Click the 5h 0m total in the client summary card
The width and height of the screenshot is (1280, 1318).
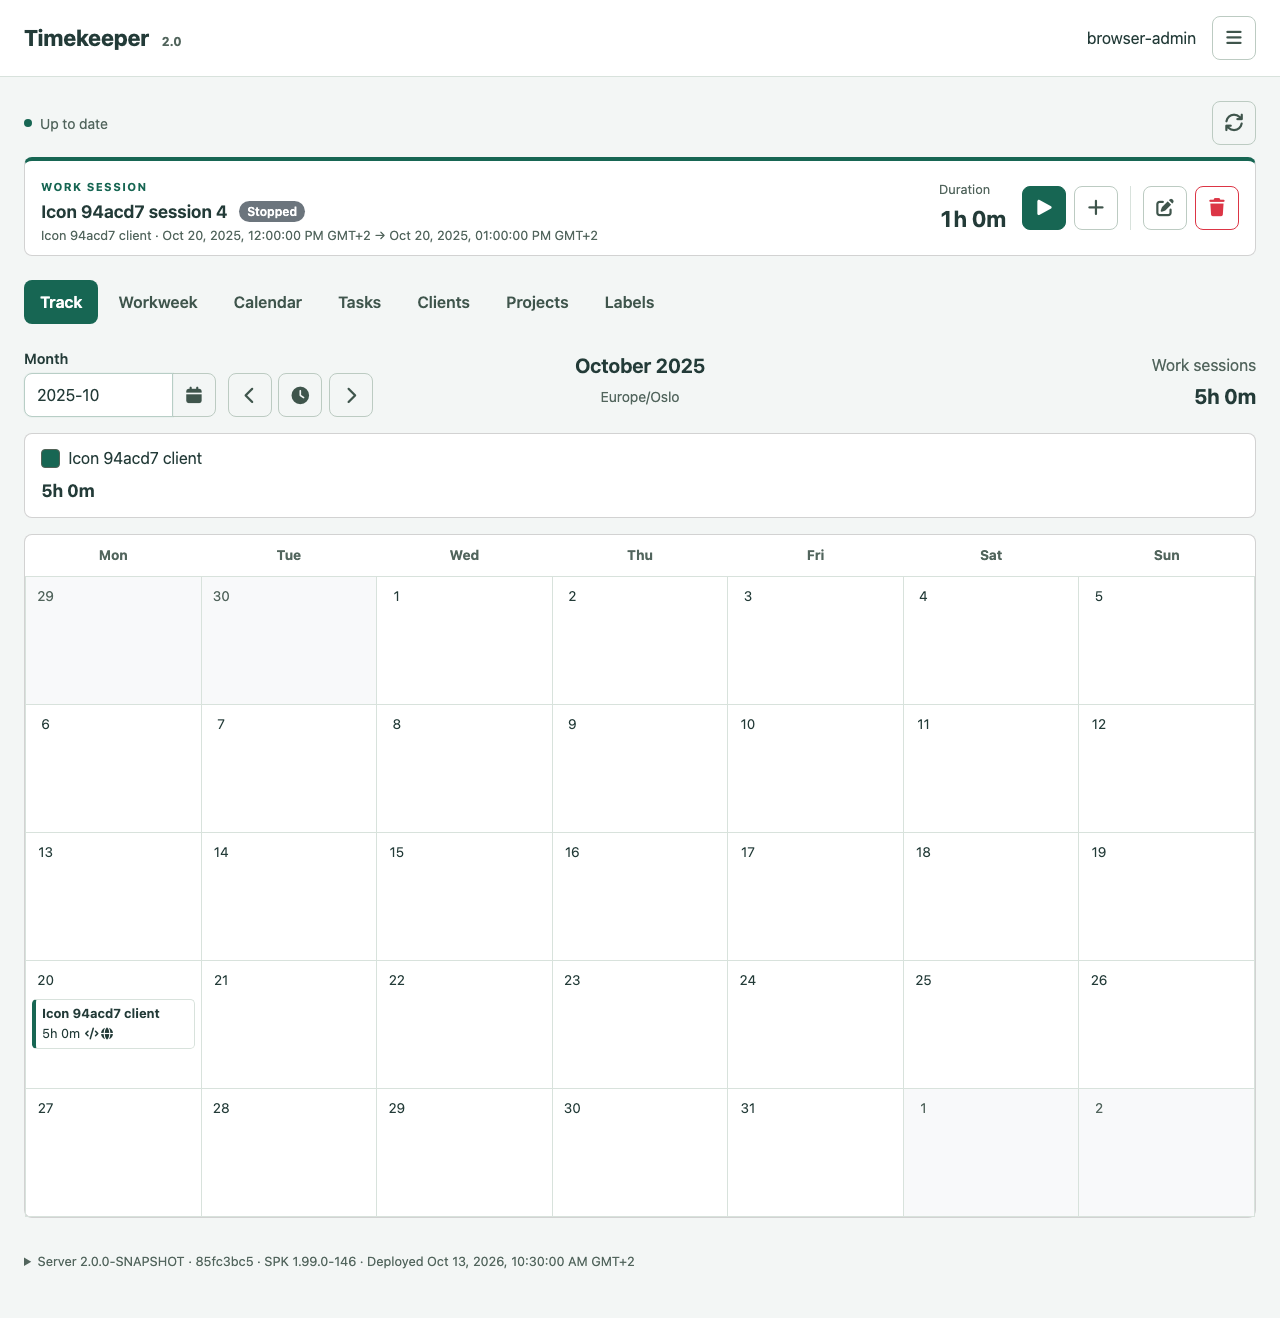tap(68, 491)
